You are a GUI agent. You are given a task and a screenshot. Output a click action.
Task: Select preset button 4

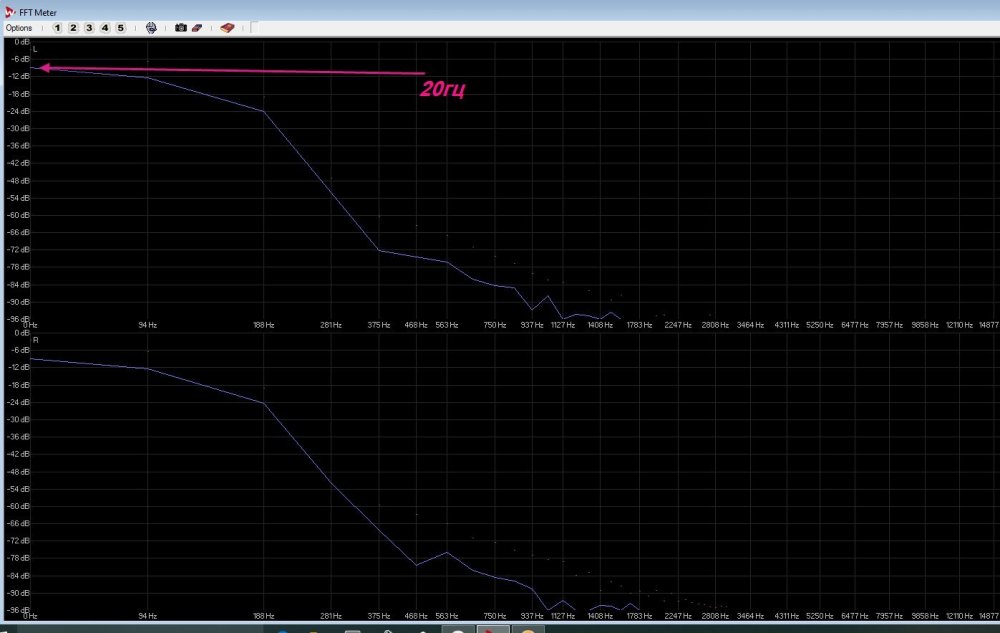(105, 28)
